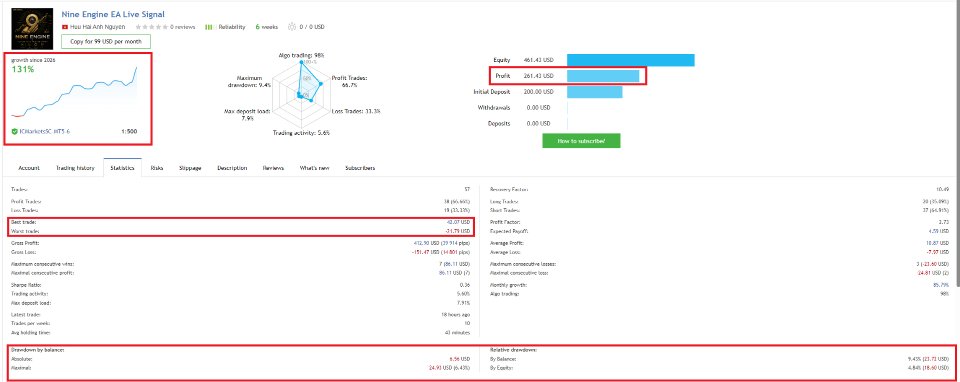Click the Vietnam flag icon beside author
Image resolution: width=960 pixels, height=382 pixels.
64,27
